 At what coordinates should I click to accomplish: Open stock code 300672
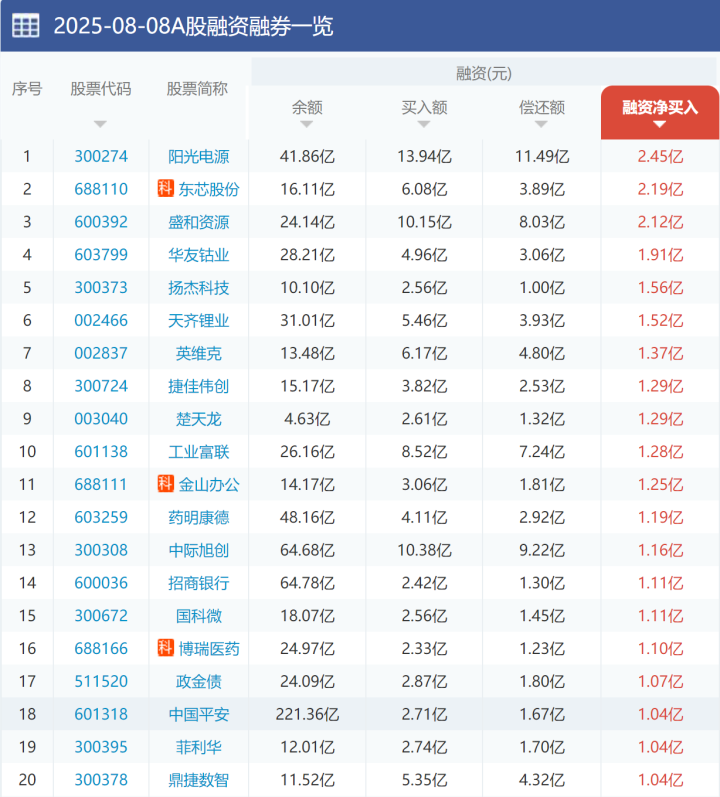(101, 616)
